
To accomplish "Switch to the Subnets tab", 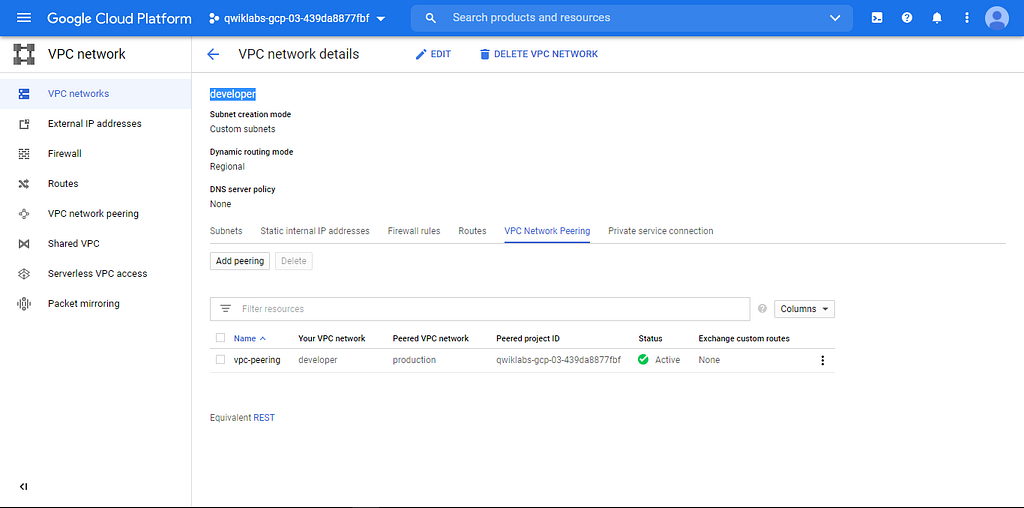I will click(226, 231).
